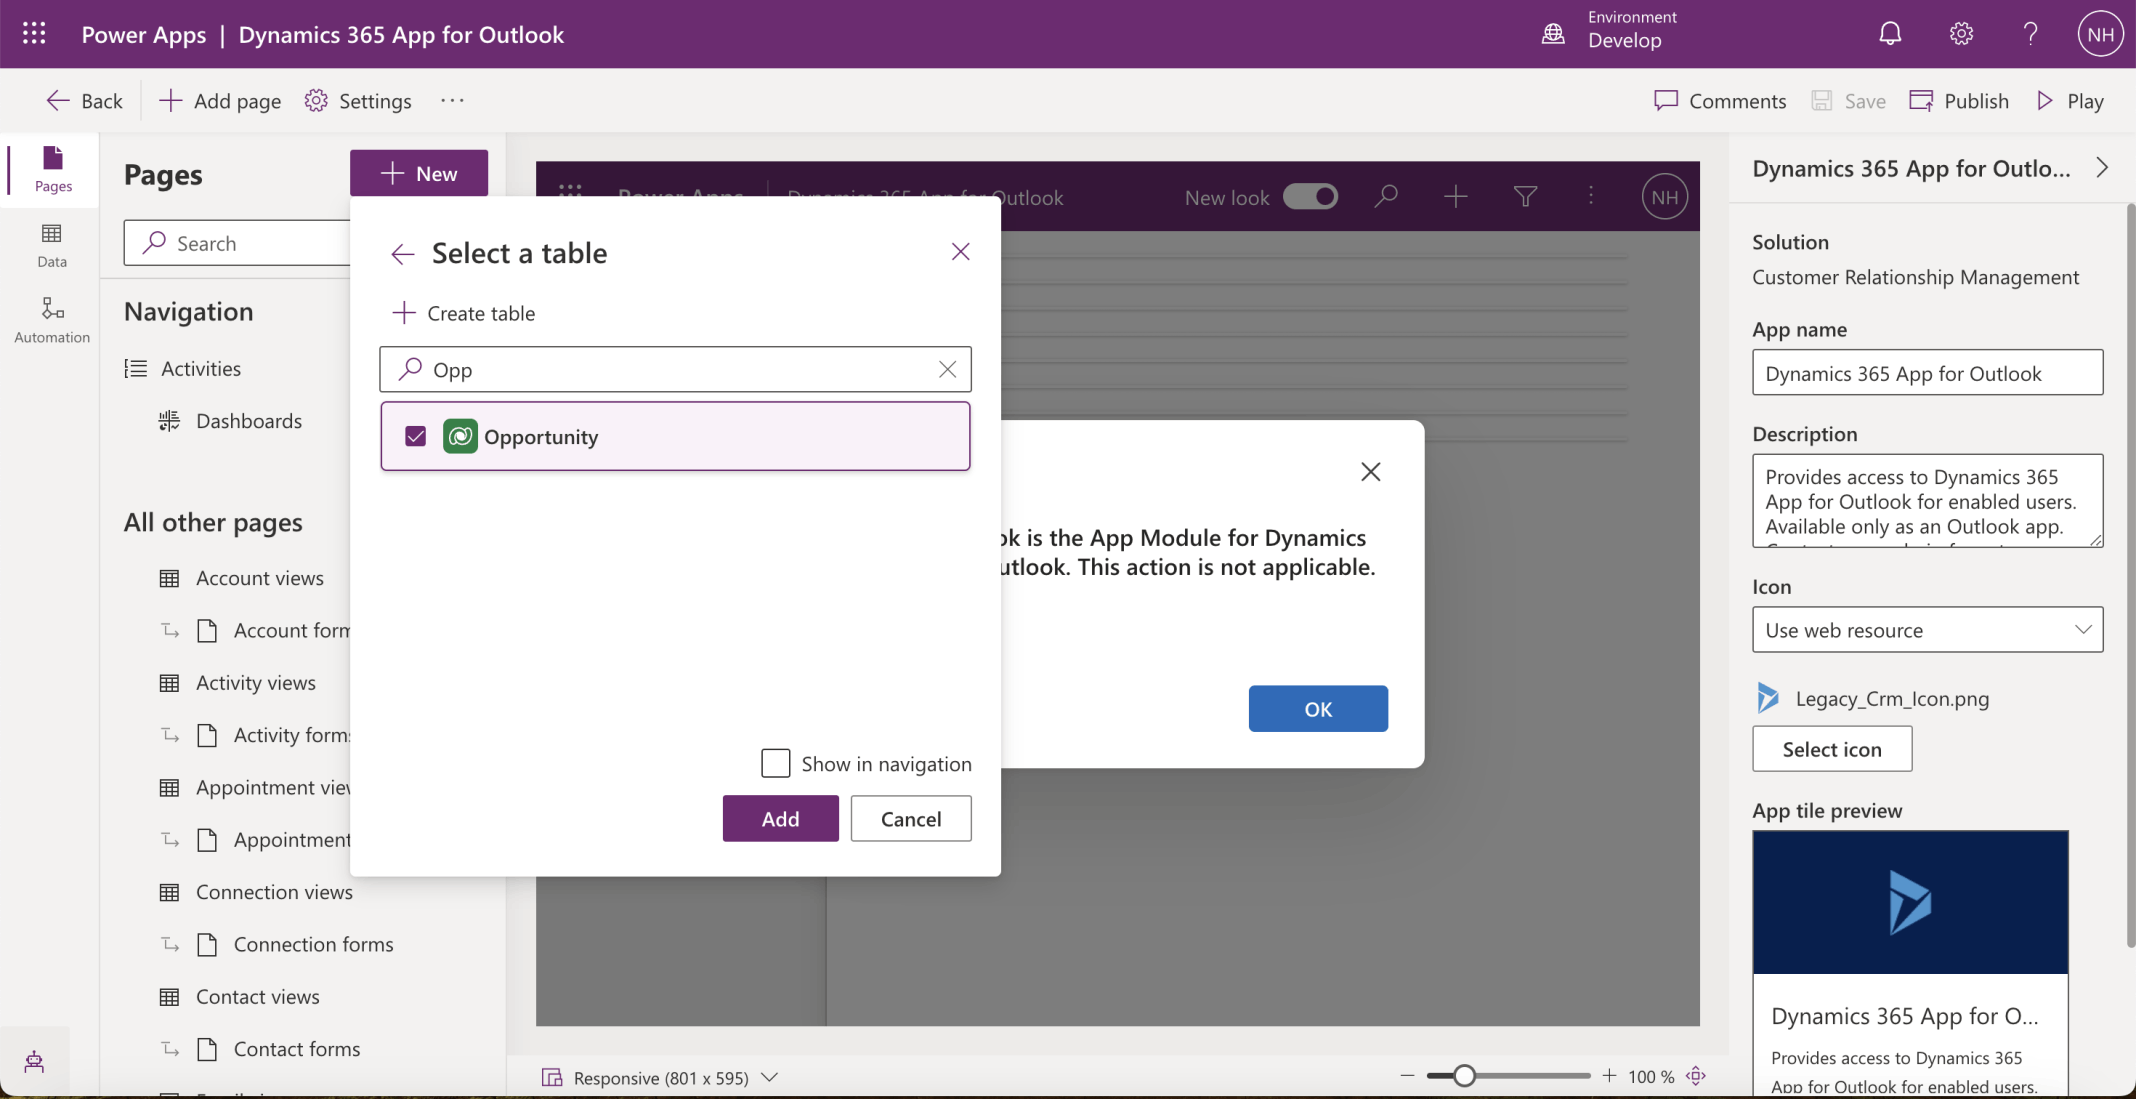Enable Show in navigation checkbox
The height and width of the screenshot is (1099, 2136).
pyautogui.click(x=775, y=763)
